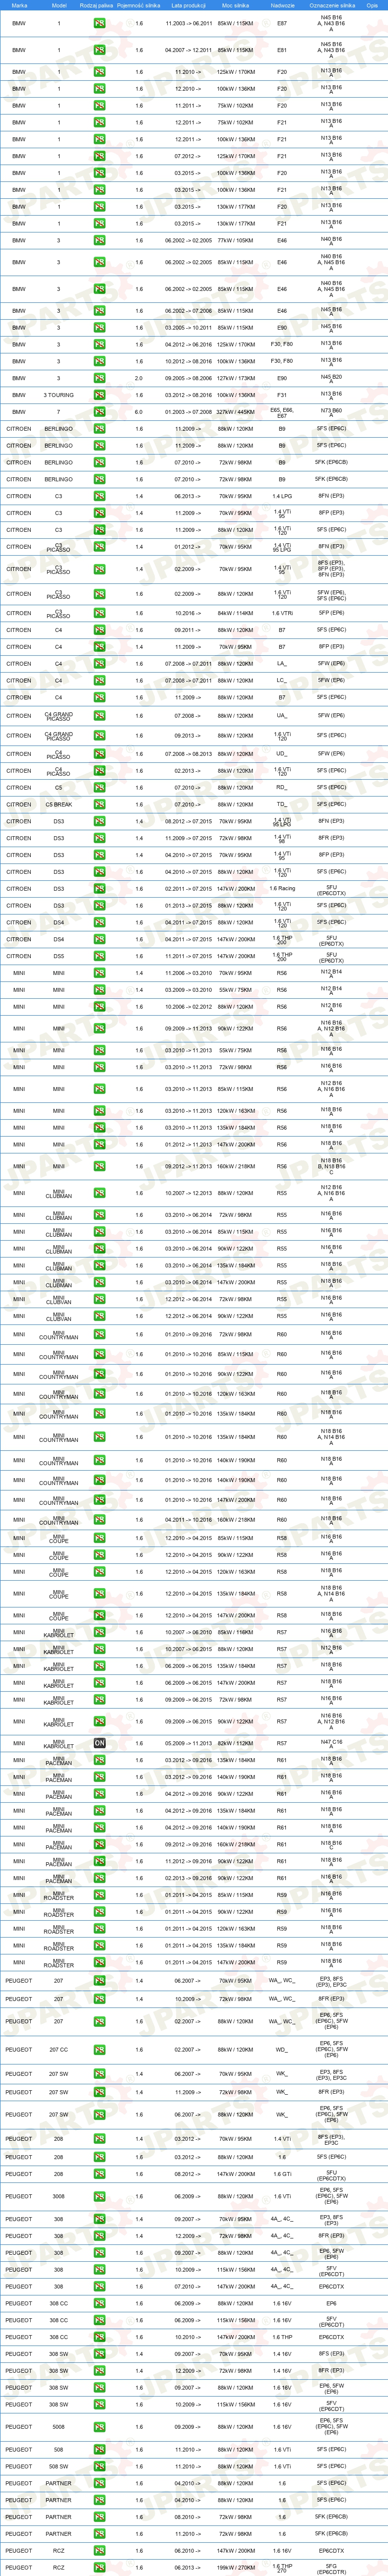Screen dimensions: 388x2576
Task: Click the fuel icon in PEUGEOT 3008 row
Action: [100, 2197]
